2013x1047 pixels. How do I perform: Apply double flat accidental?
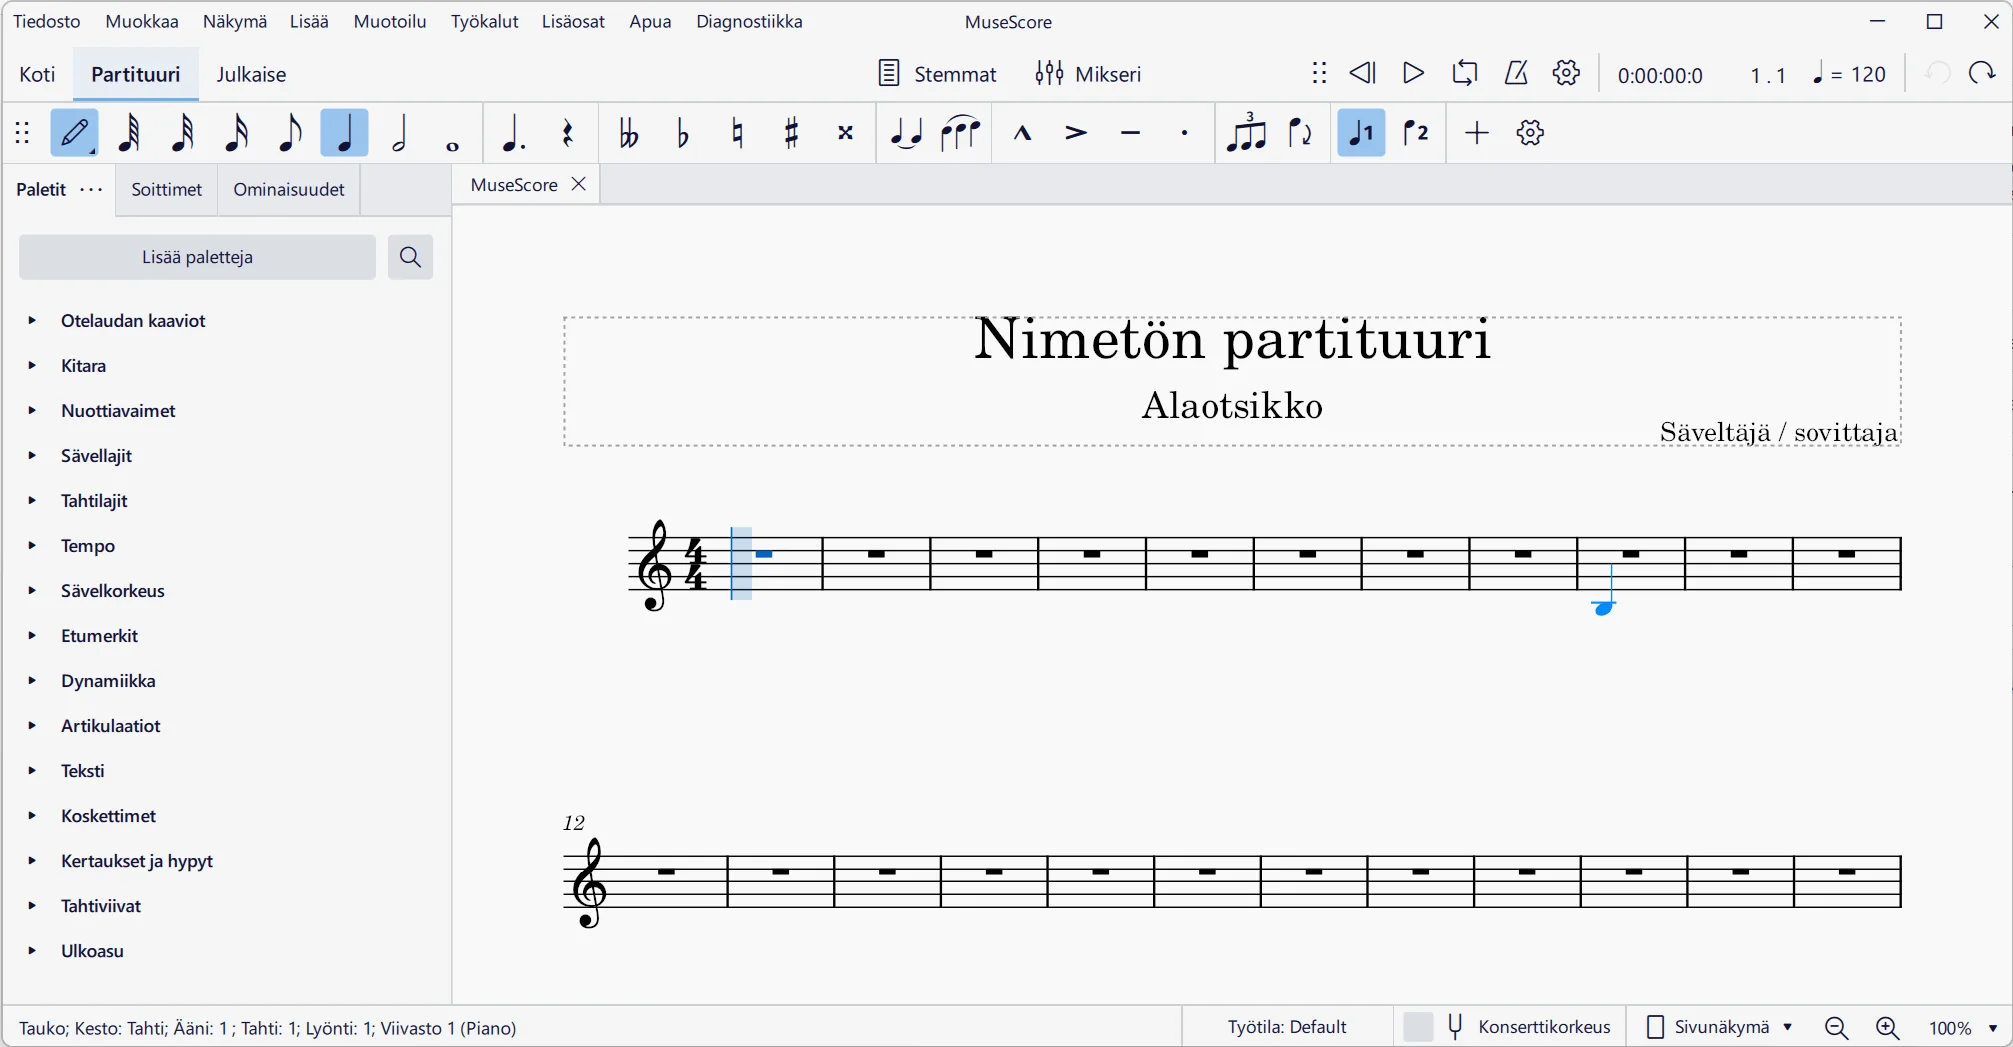click(x=629, y=133)
